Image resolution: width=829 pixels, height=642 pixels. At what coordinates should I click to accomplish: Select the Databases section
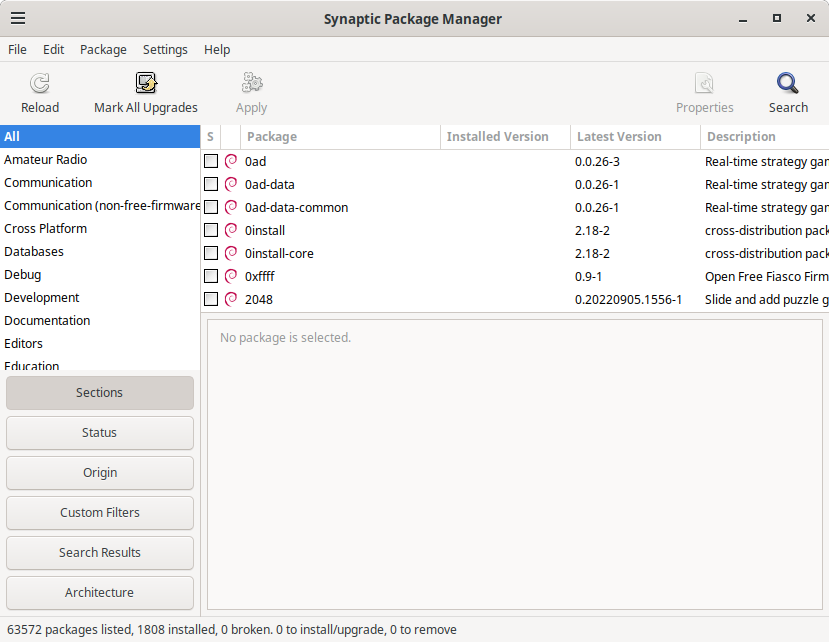click(x=100, y=251)
